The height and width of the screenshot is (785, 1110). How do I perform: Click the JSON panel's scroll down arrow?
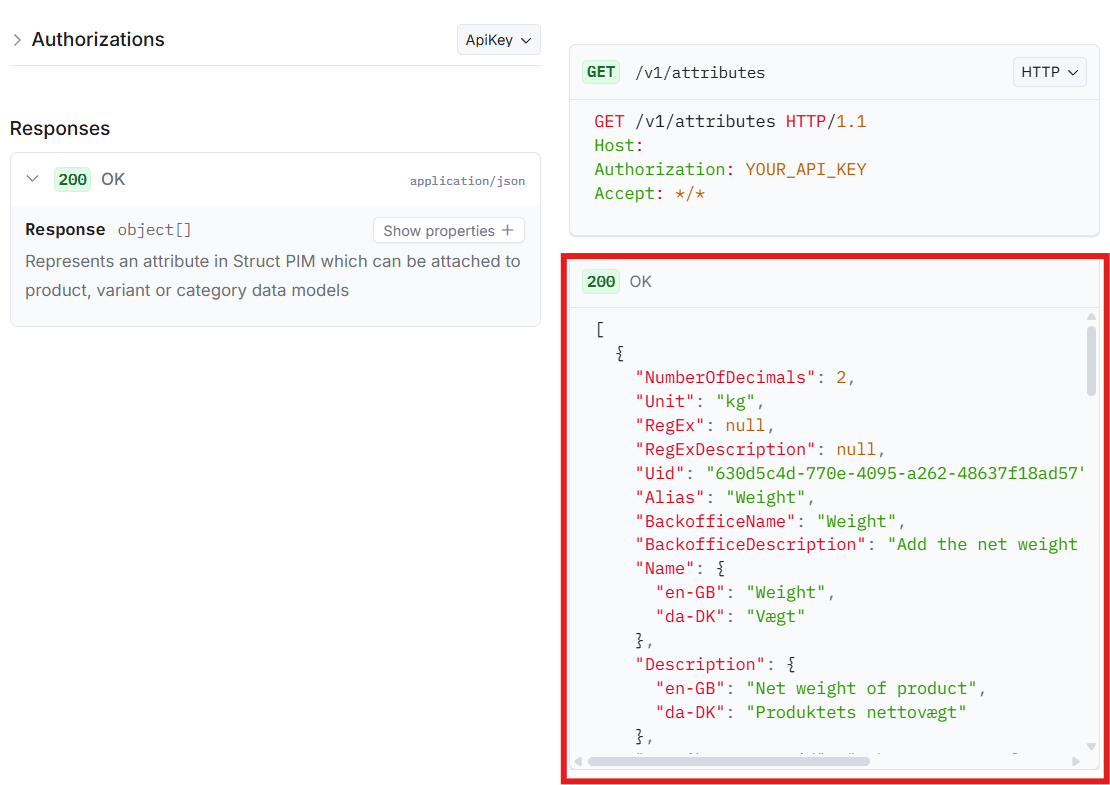point(1091,745)
